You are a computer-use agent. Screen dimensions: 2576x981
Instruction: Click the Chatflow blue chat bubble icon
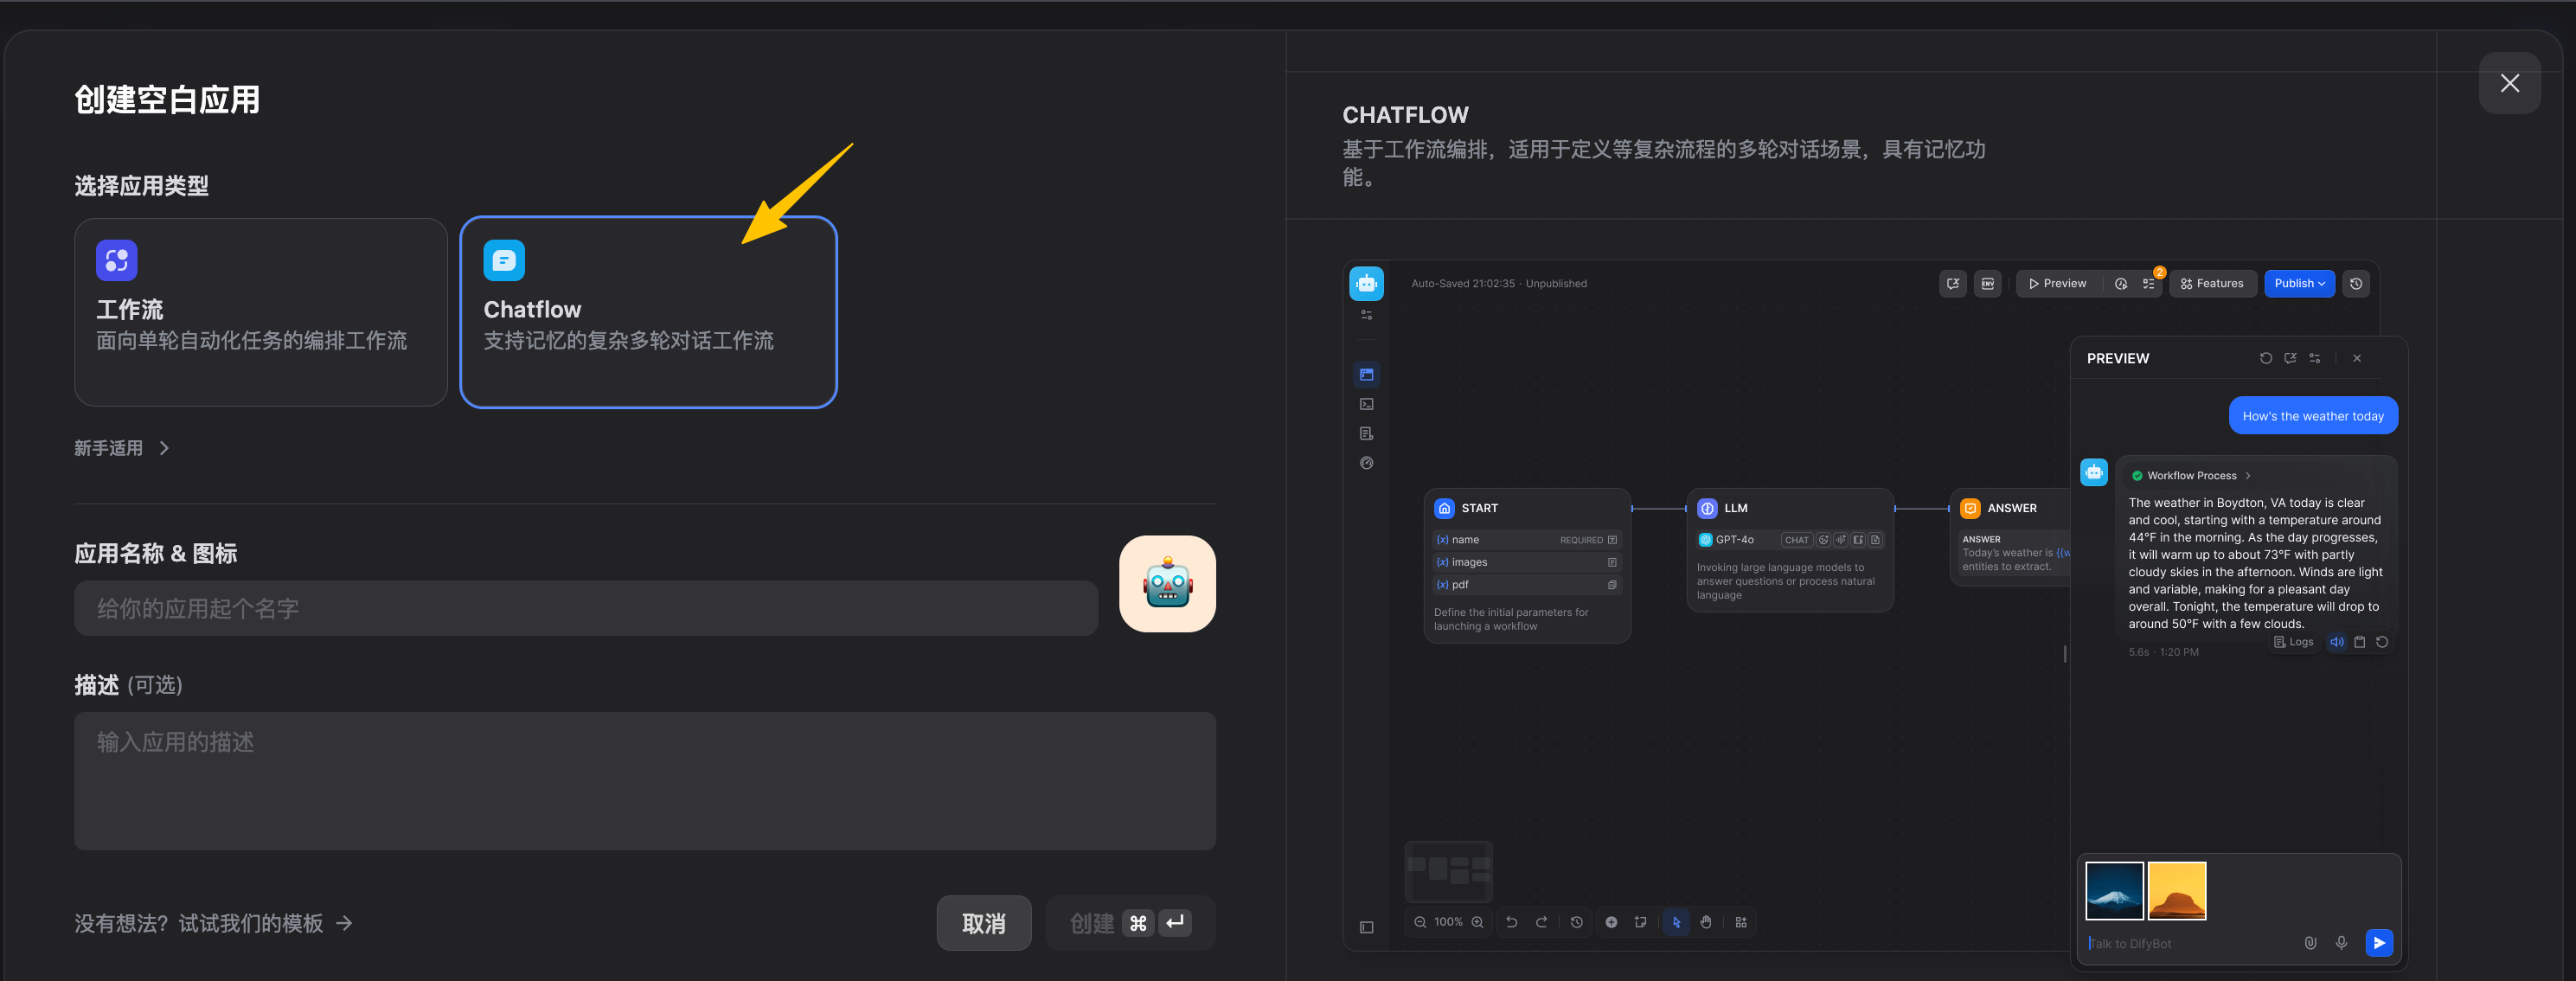pyautogui.click(x=504, y=260)
